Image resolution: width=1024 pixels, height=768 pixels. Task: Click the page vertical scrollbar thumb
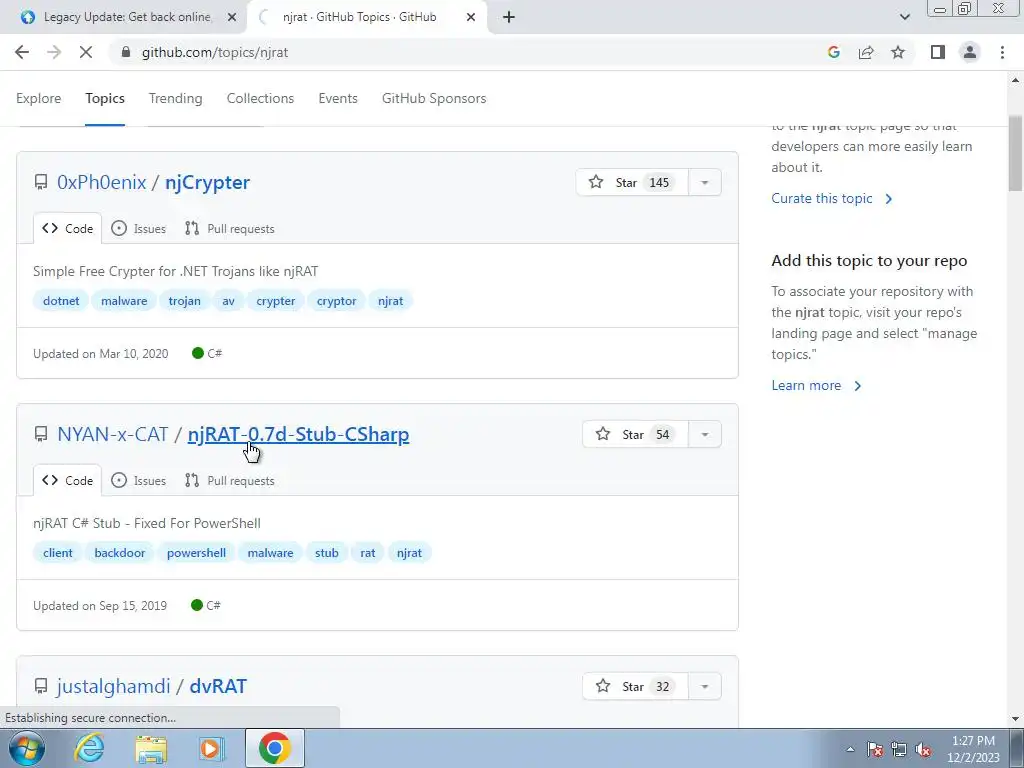tap(1016, 153)
